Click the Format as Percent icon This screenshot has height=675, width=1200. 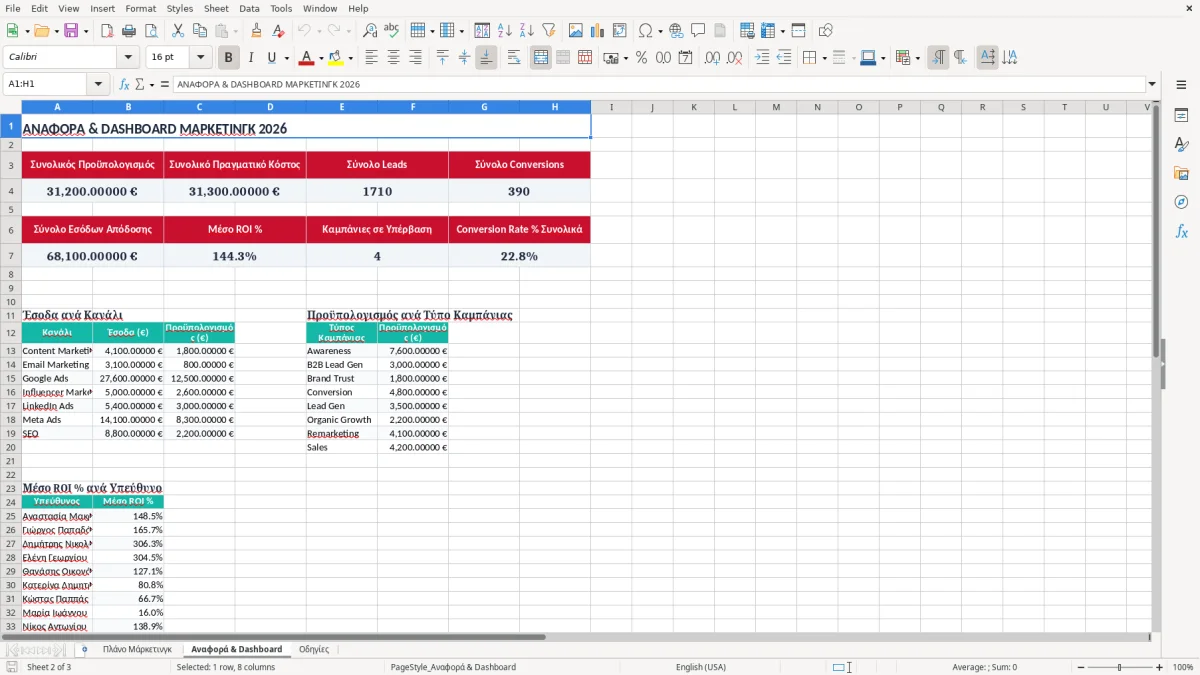[x=641, y=58]
